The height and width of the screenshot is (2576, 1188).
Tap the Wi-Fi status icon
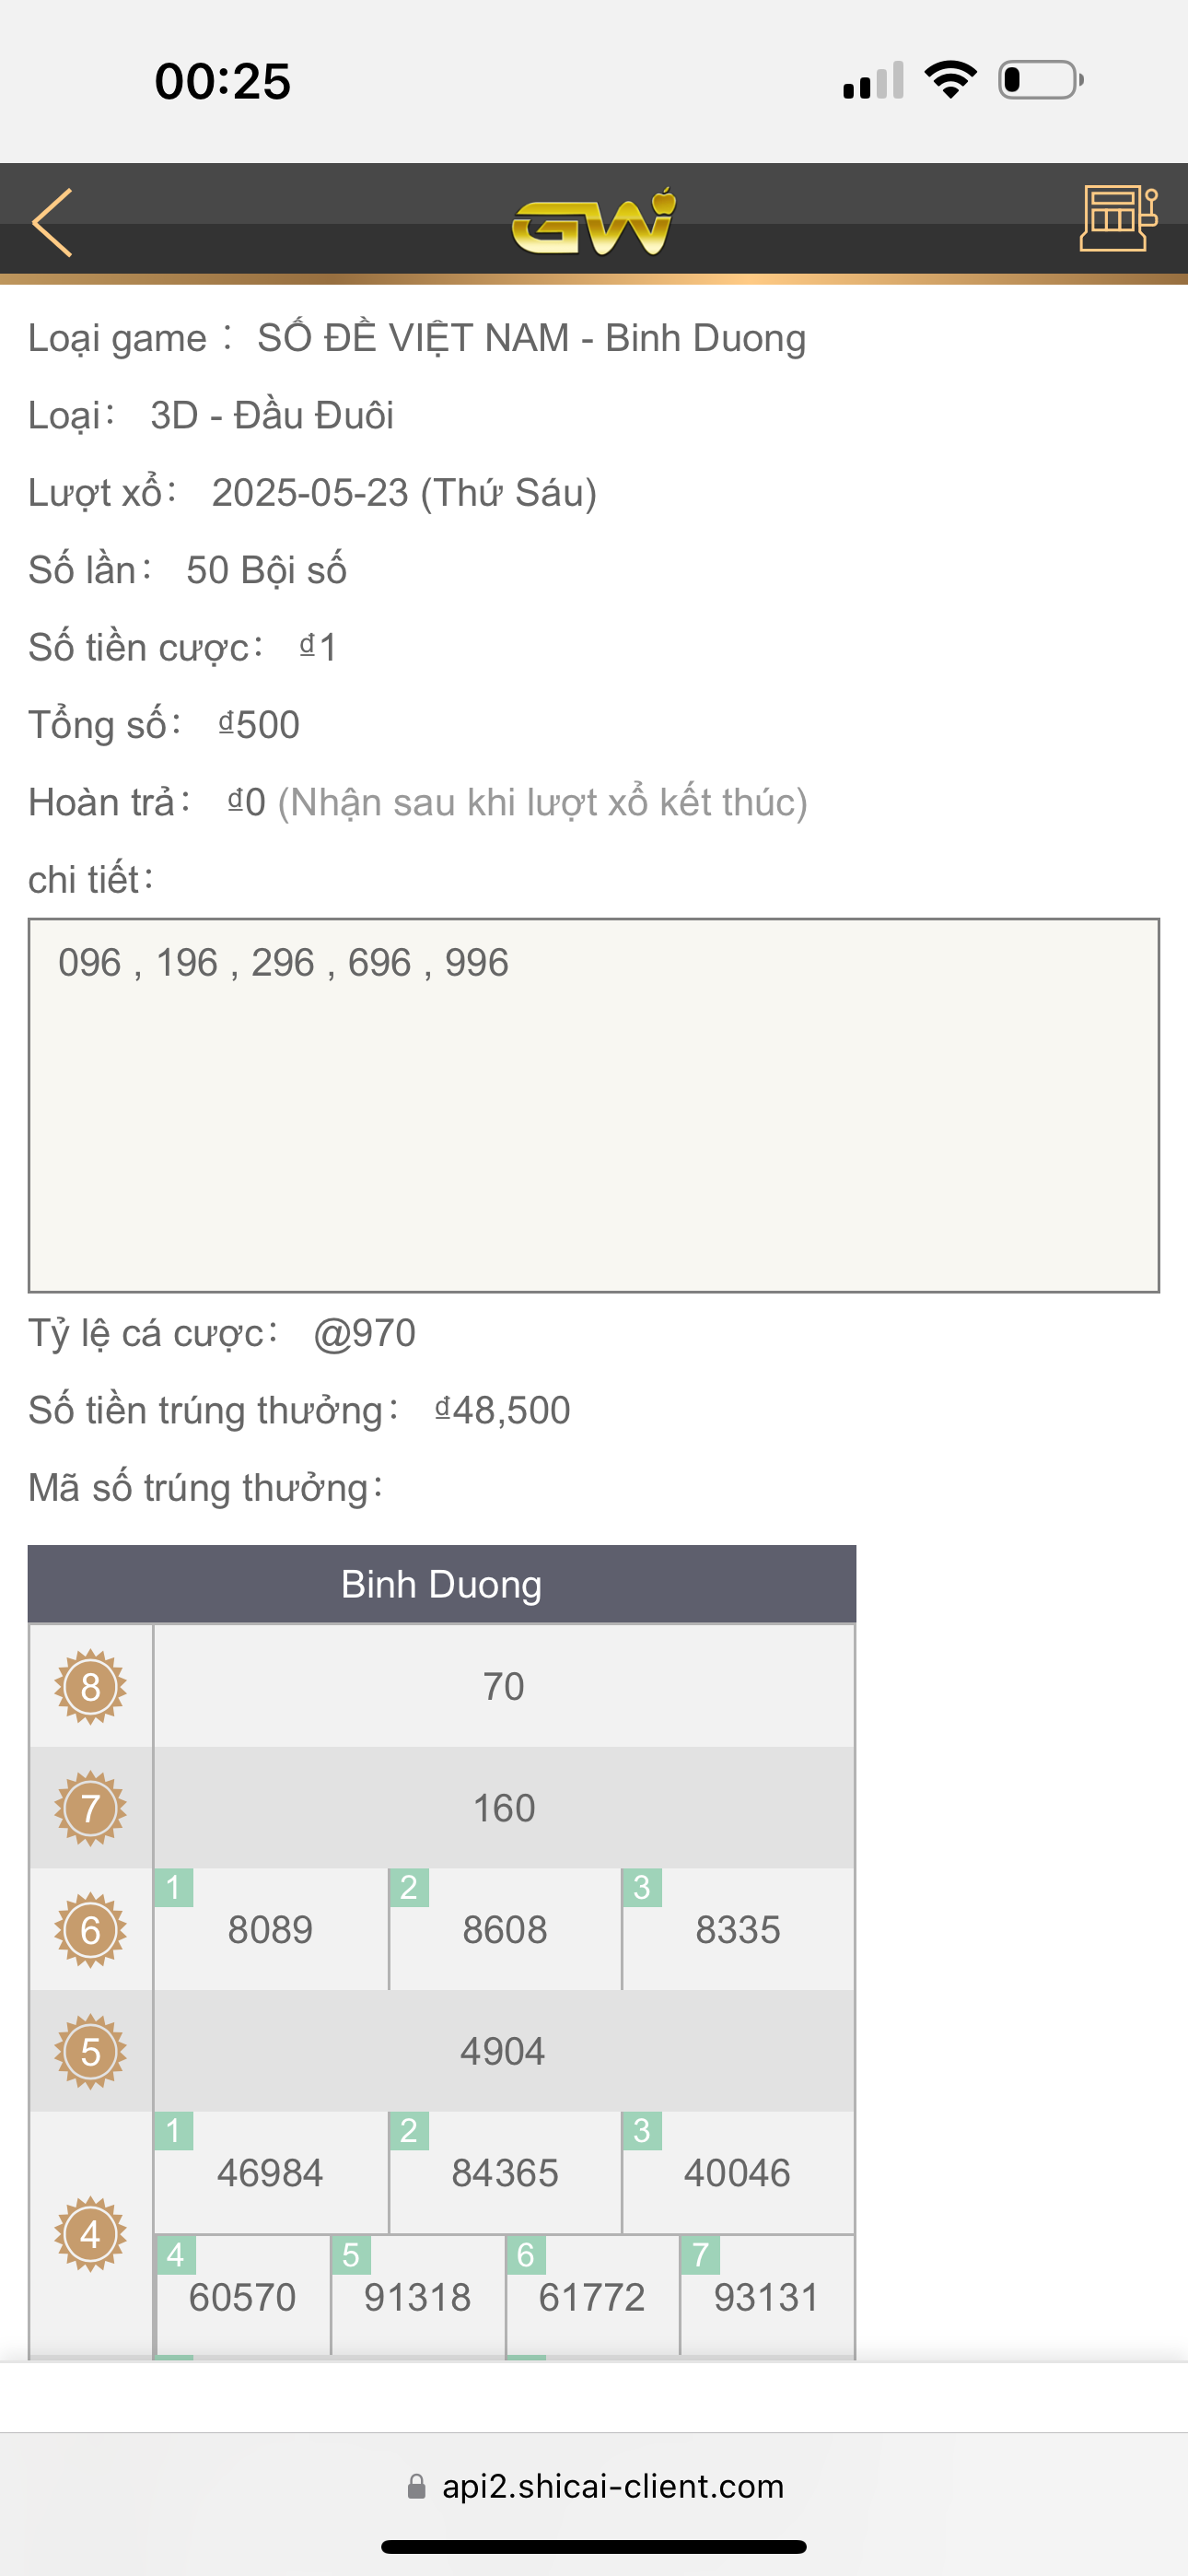pyautogui.click(x=951, y=80)
